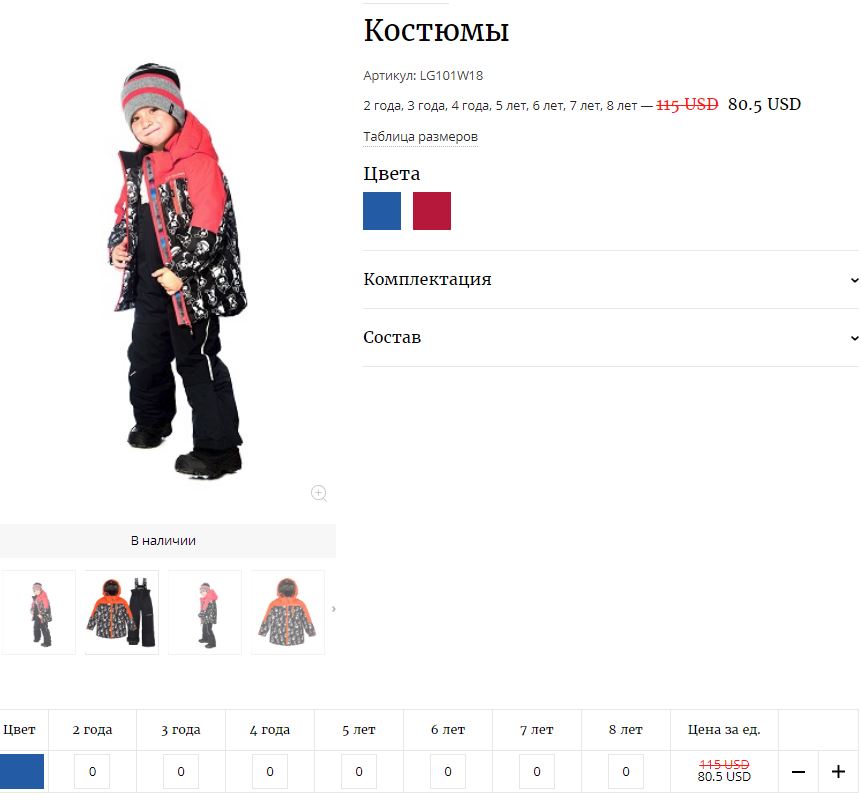Click the plus icon to increase quantity
This screenshot has width=861, height=804.
tap(838, 772)
